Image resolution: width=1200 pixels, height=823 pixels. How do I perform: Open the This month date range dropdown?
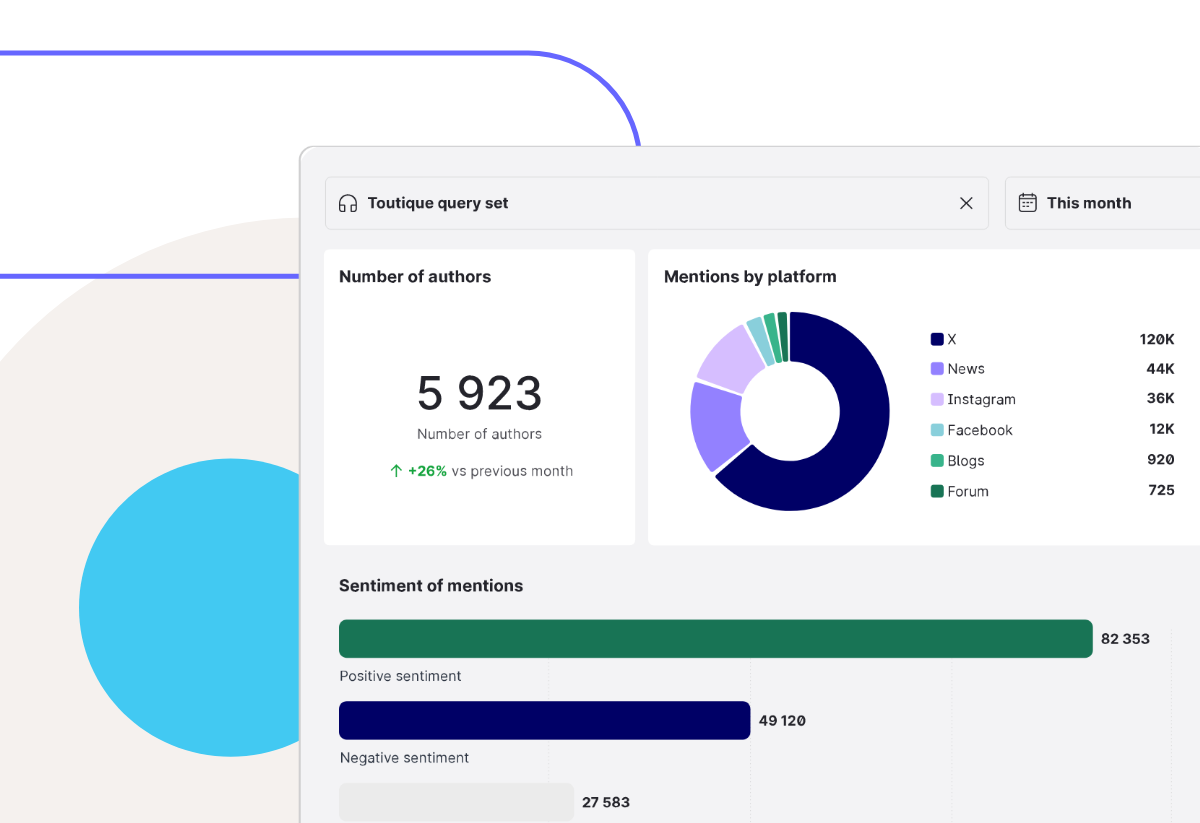pyautogui.click(x=1089, y=202)
